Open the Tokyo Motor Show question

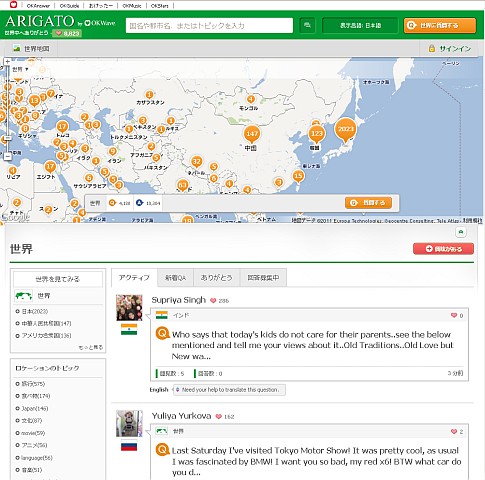click(x=316, y=461)
